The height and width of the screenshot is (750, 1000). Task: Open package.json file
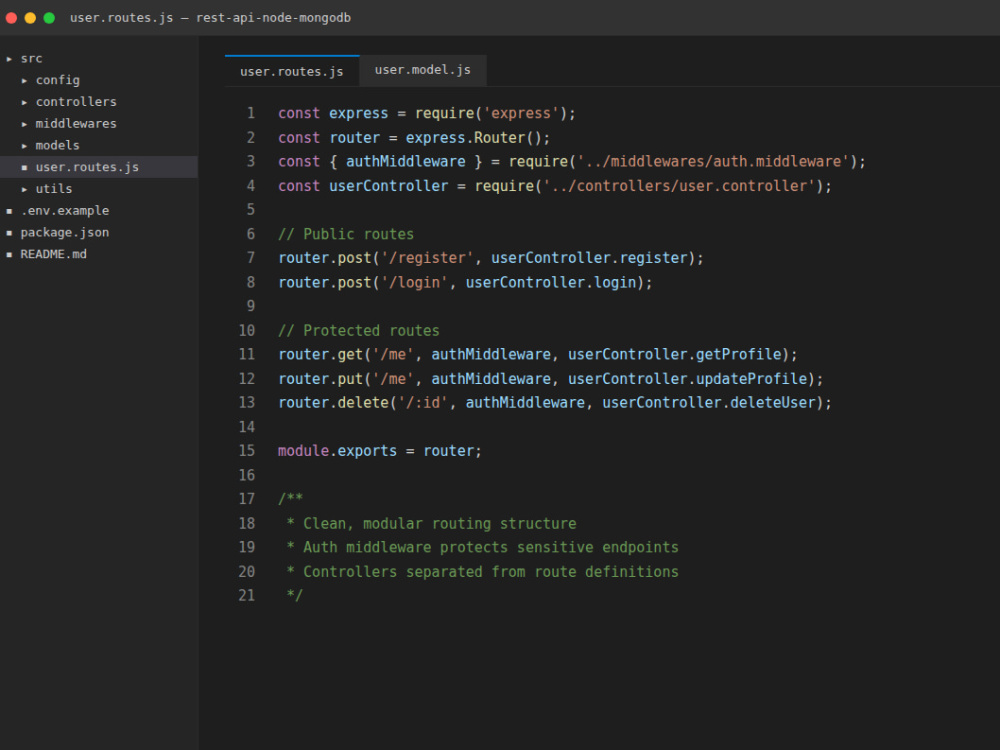64,232
